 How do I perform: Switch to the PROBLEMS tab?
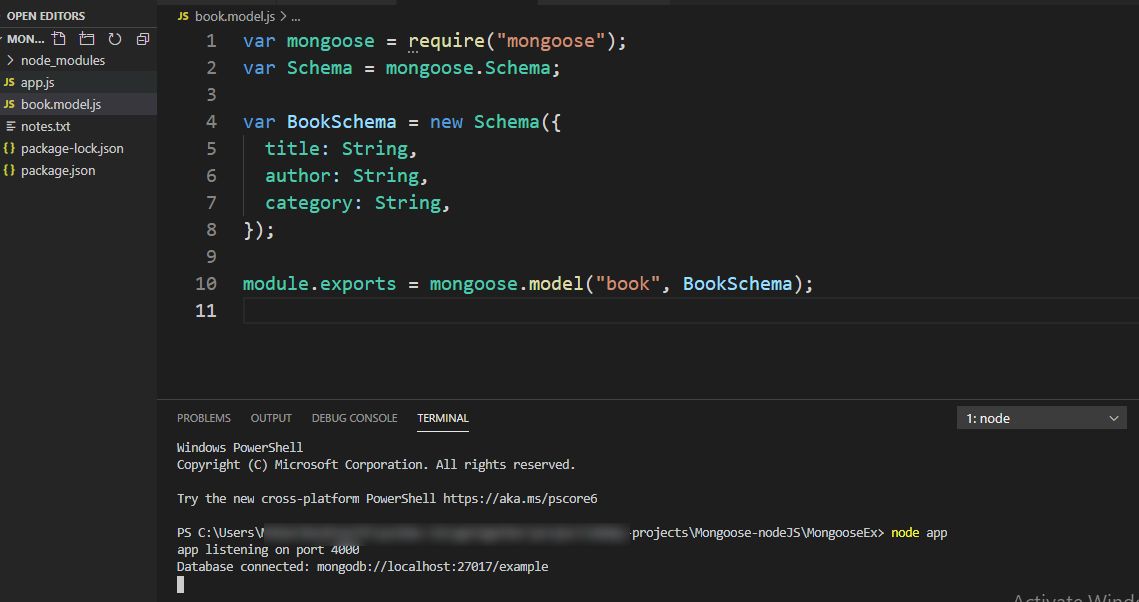[x=204, y=418]
